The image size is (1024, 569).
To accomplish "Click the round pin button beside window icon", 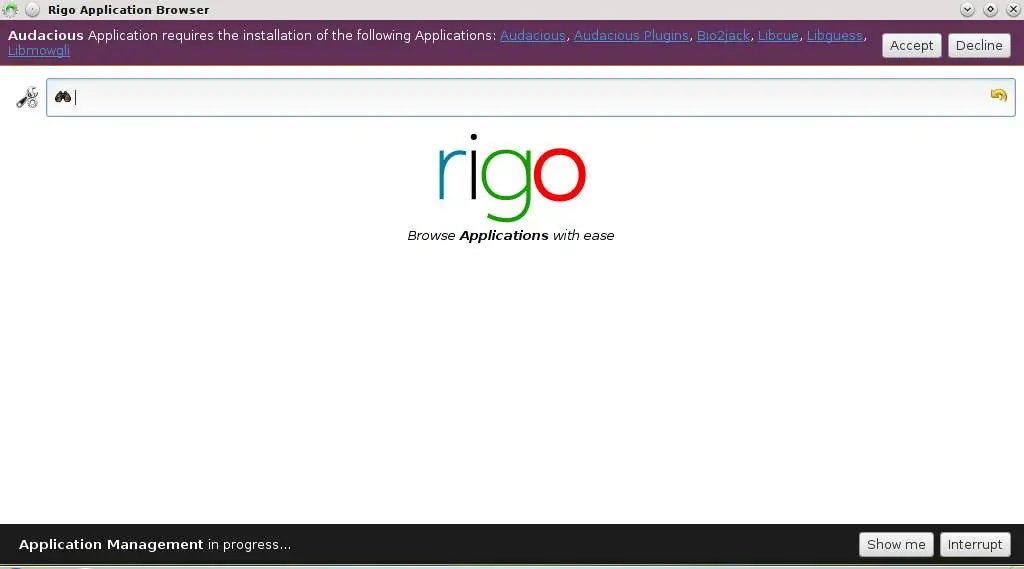I will click(x=32, y=10).
